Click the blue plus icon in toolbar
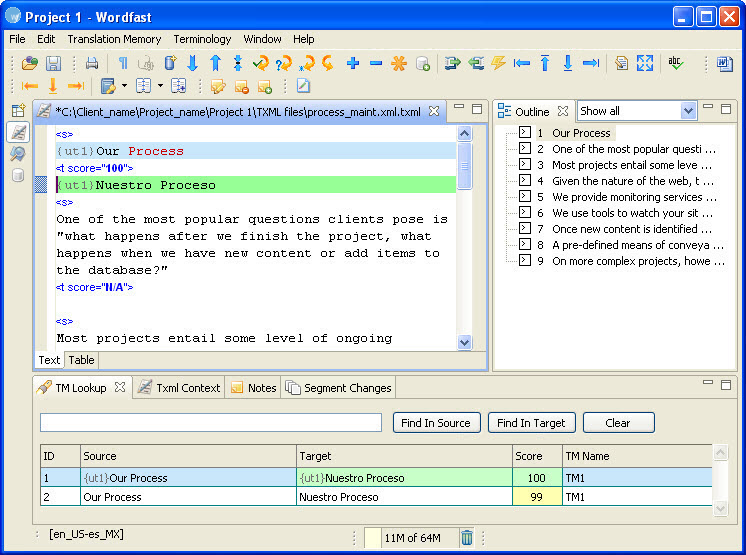The image size is (746, 555). 353,63
